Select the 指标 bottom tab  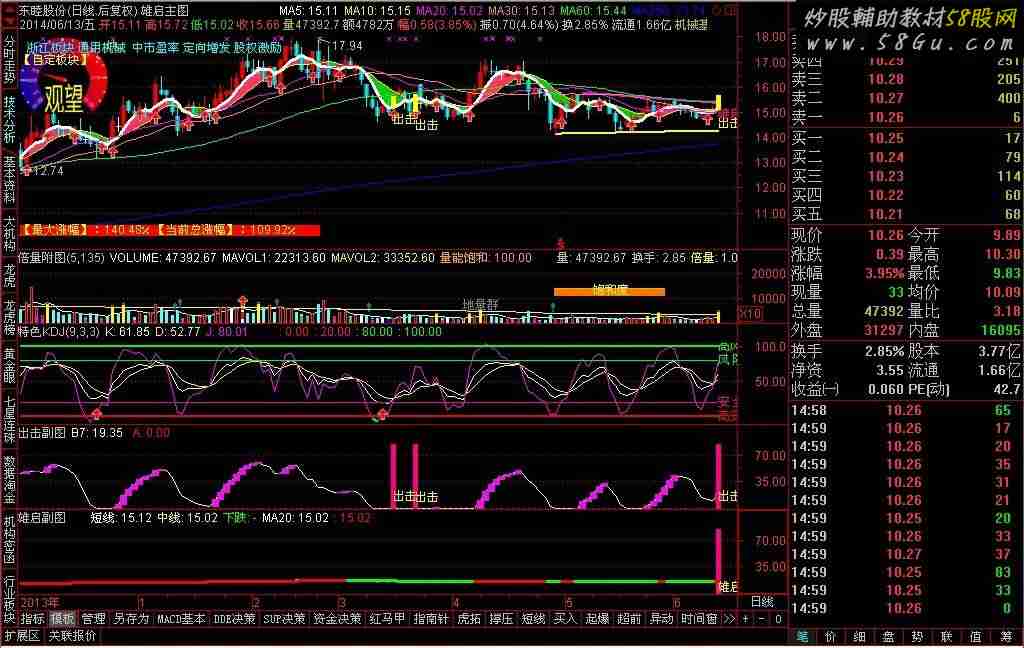coord(33,619)
